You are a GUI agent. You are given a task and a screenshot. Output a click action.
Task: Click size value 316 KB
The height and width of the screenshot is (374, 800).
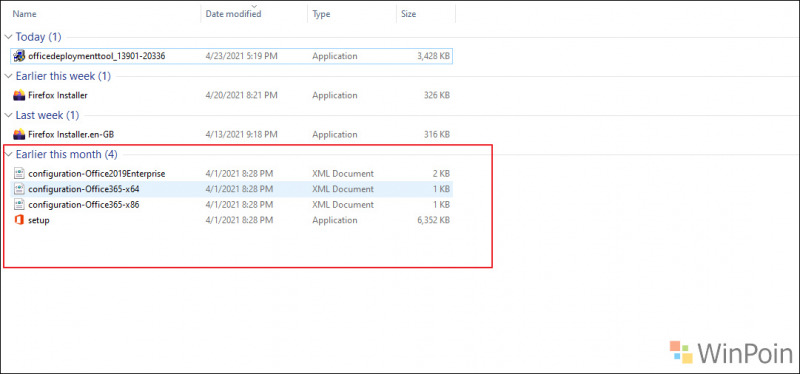[x=437, y=135]
